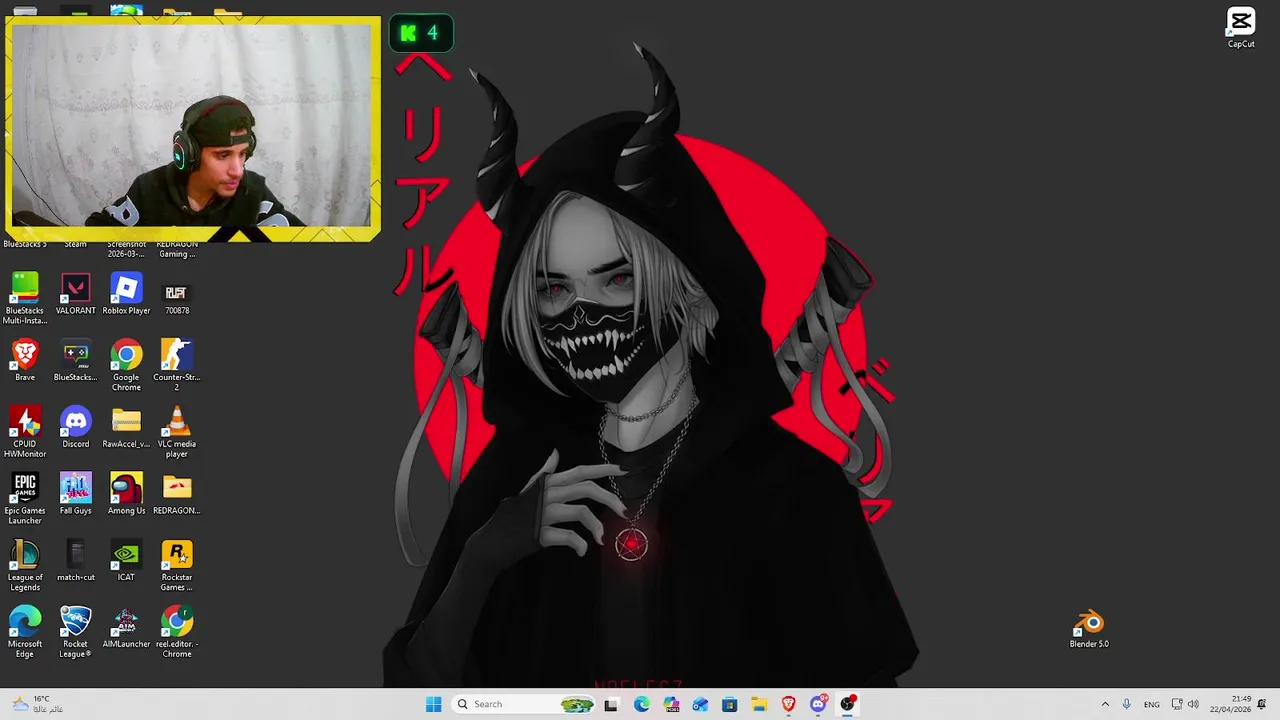Open File Explorer from the taskbar

[759, 704]
